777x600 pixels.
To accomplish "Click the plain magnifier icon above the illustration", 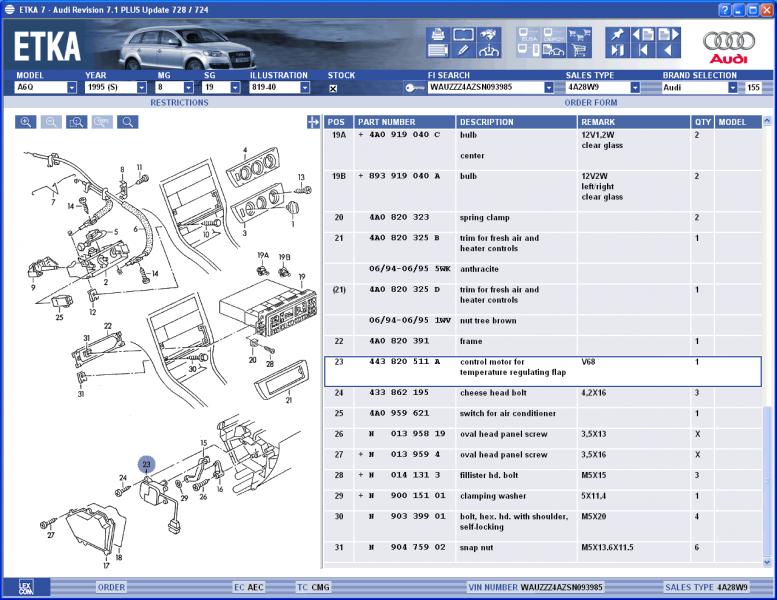I will 127,122.
